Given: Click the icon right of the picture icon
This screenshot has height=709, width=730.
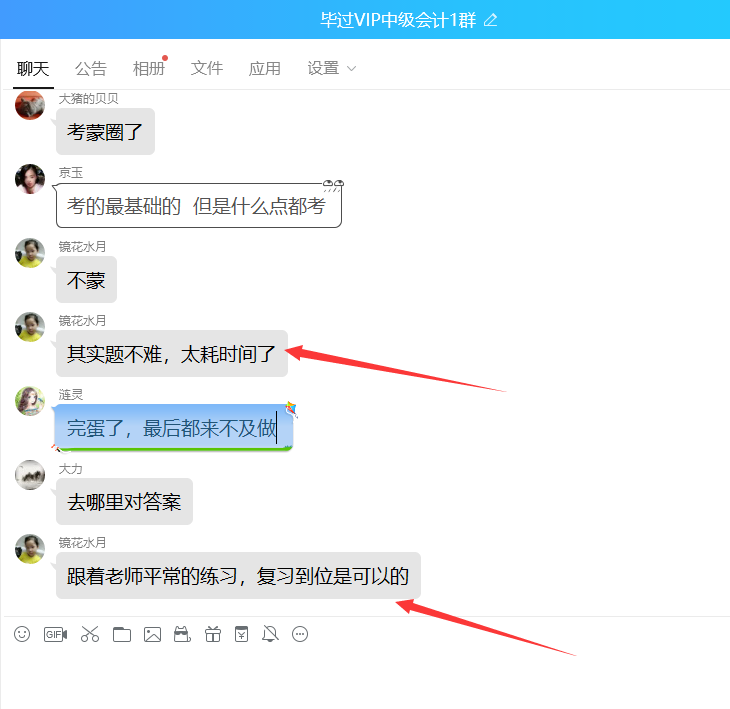Looking at the screenshot, I should pyautogui.click(x=182, y=634).
